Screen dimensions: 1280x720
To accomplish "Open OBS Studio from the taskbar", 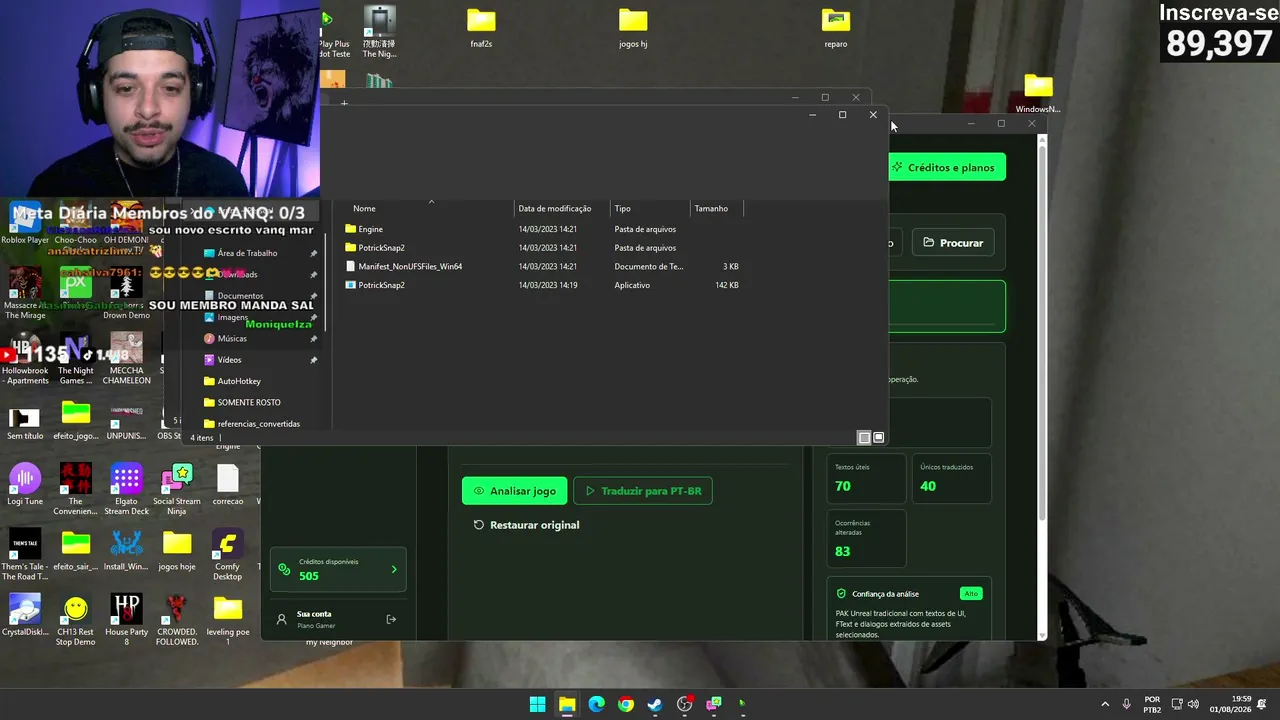I will click(x=685, y=704).
